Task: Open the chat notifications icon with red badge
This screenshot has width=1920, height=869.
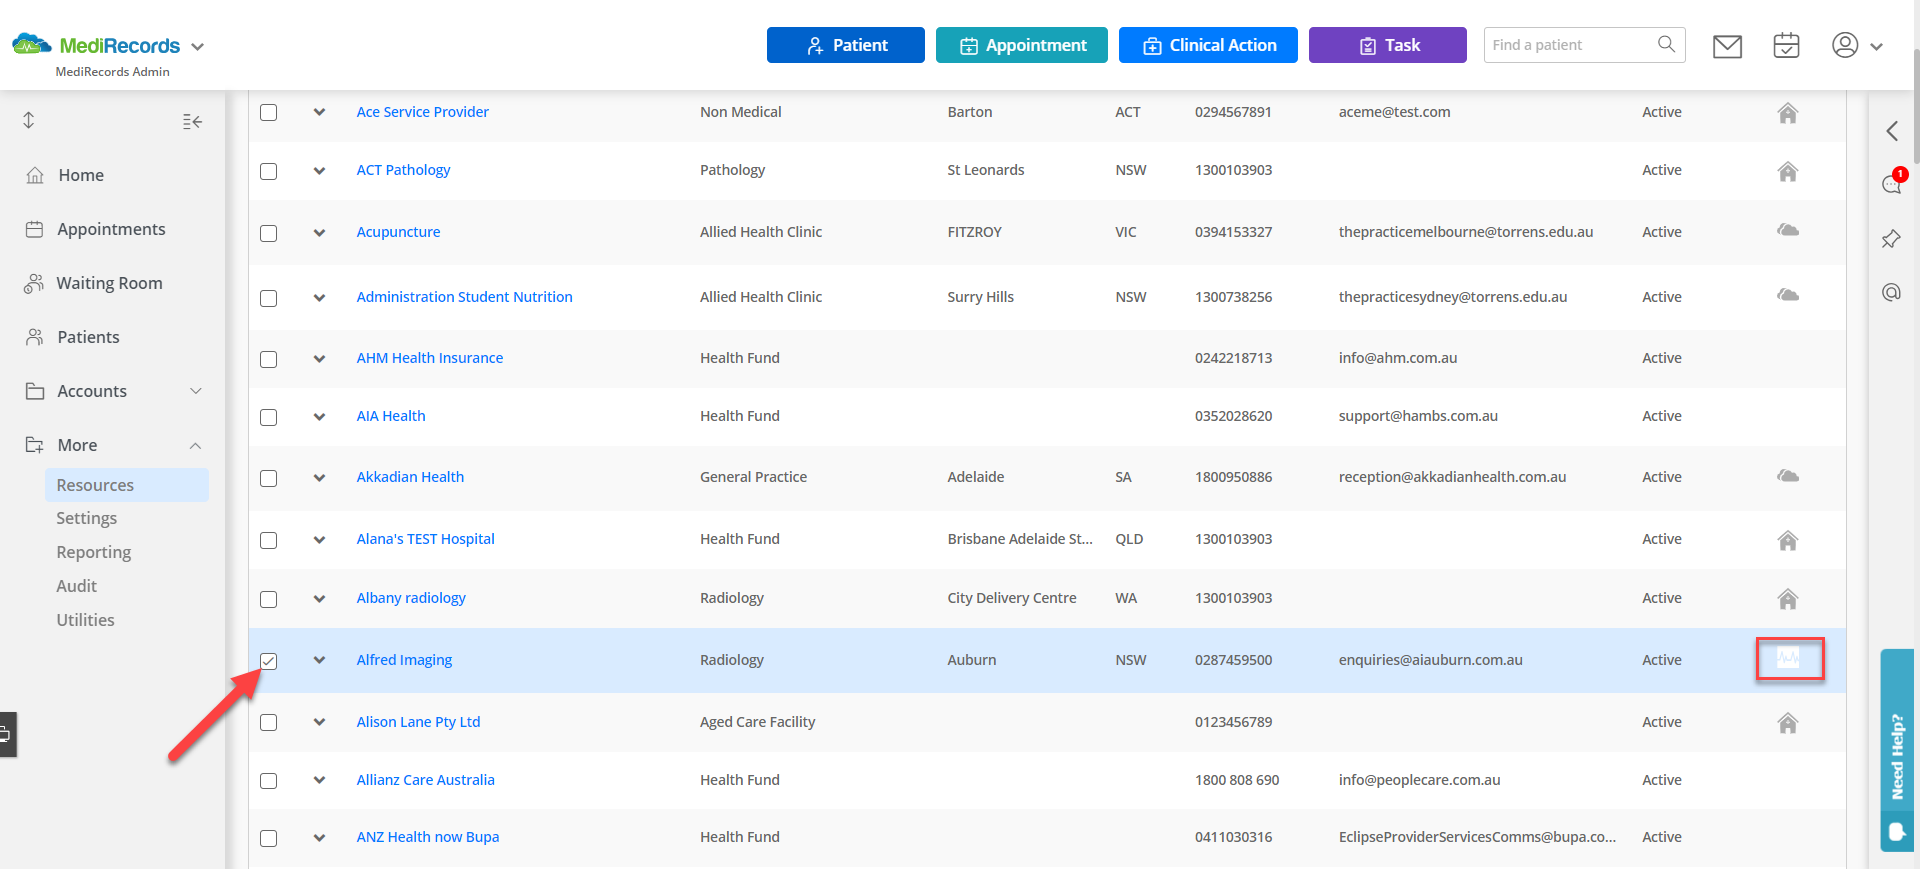Action: tap(1892, 183)
